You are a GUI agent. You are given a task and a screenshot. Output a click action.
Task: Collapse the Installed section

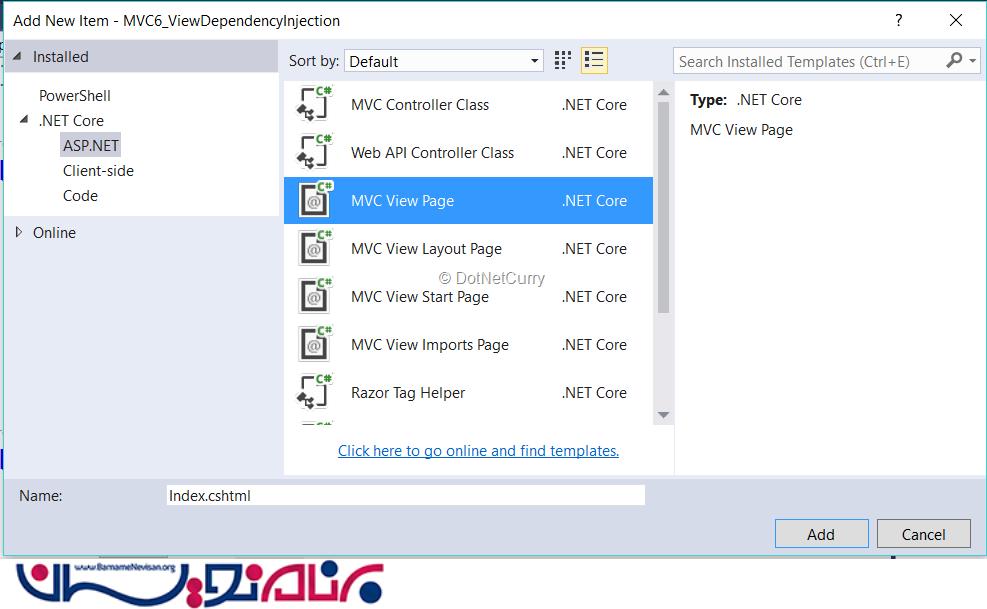tap(18, 57)
